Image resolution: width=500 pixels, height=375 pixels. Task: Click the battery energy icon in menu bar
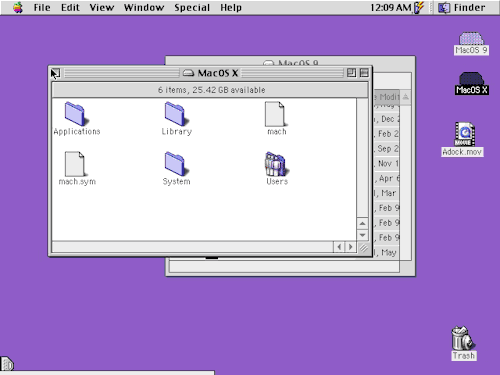(419, 7)
